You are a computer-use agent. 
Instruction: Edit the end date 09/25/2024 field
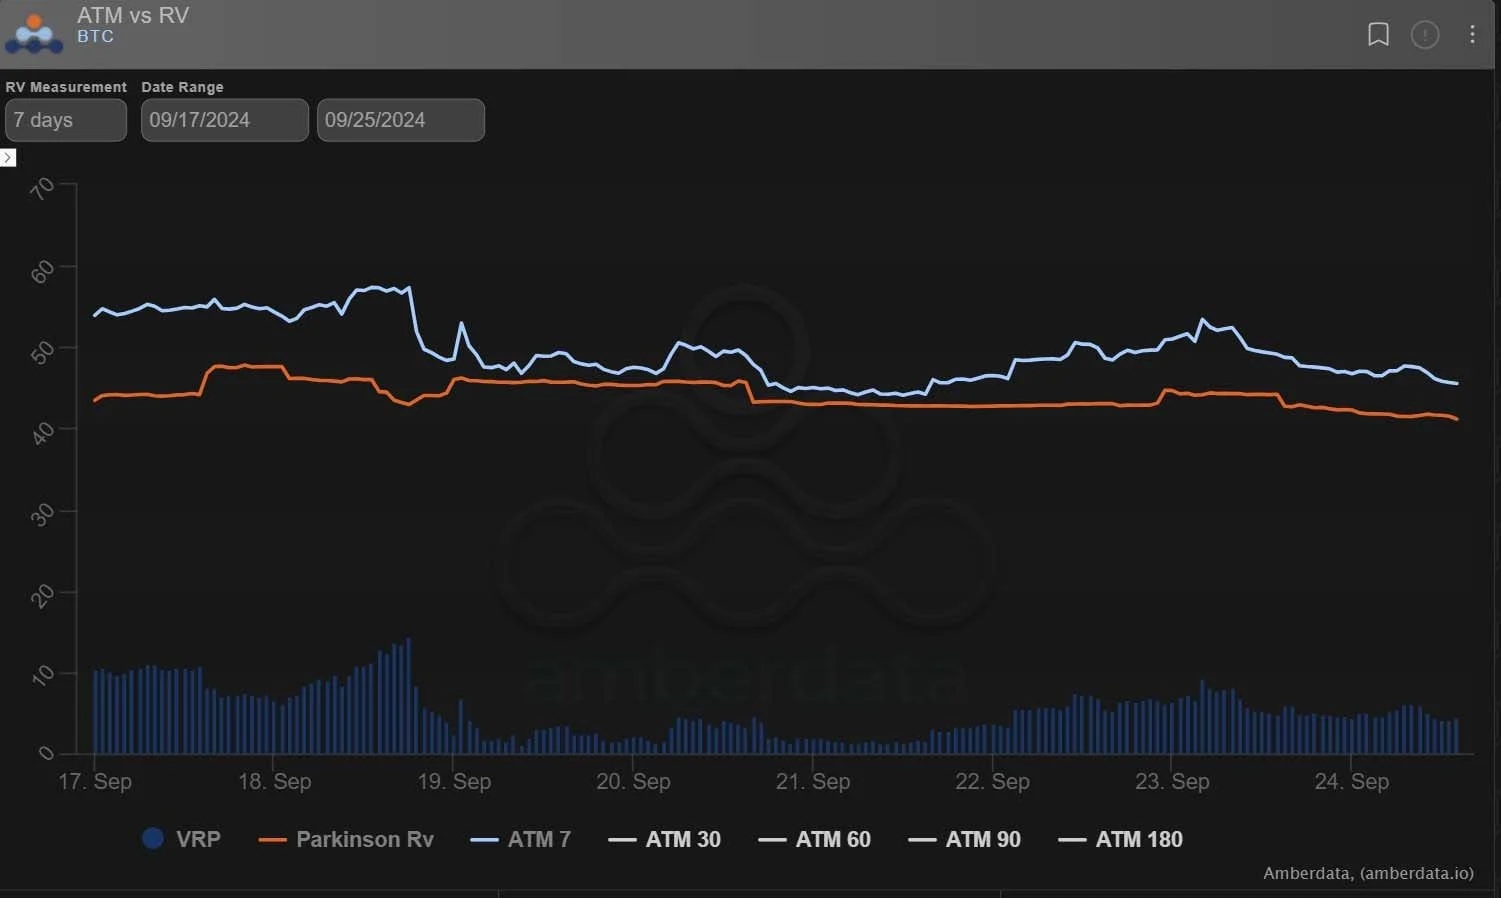[401, 120]
